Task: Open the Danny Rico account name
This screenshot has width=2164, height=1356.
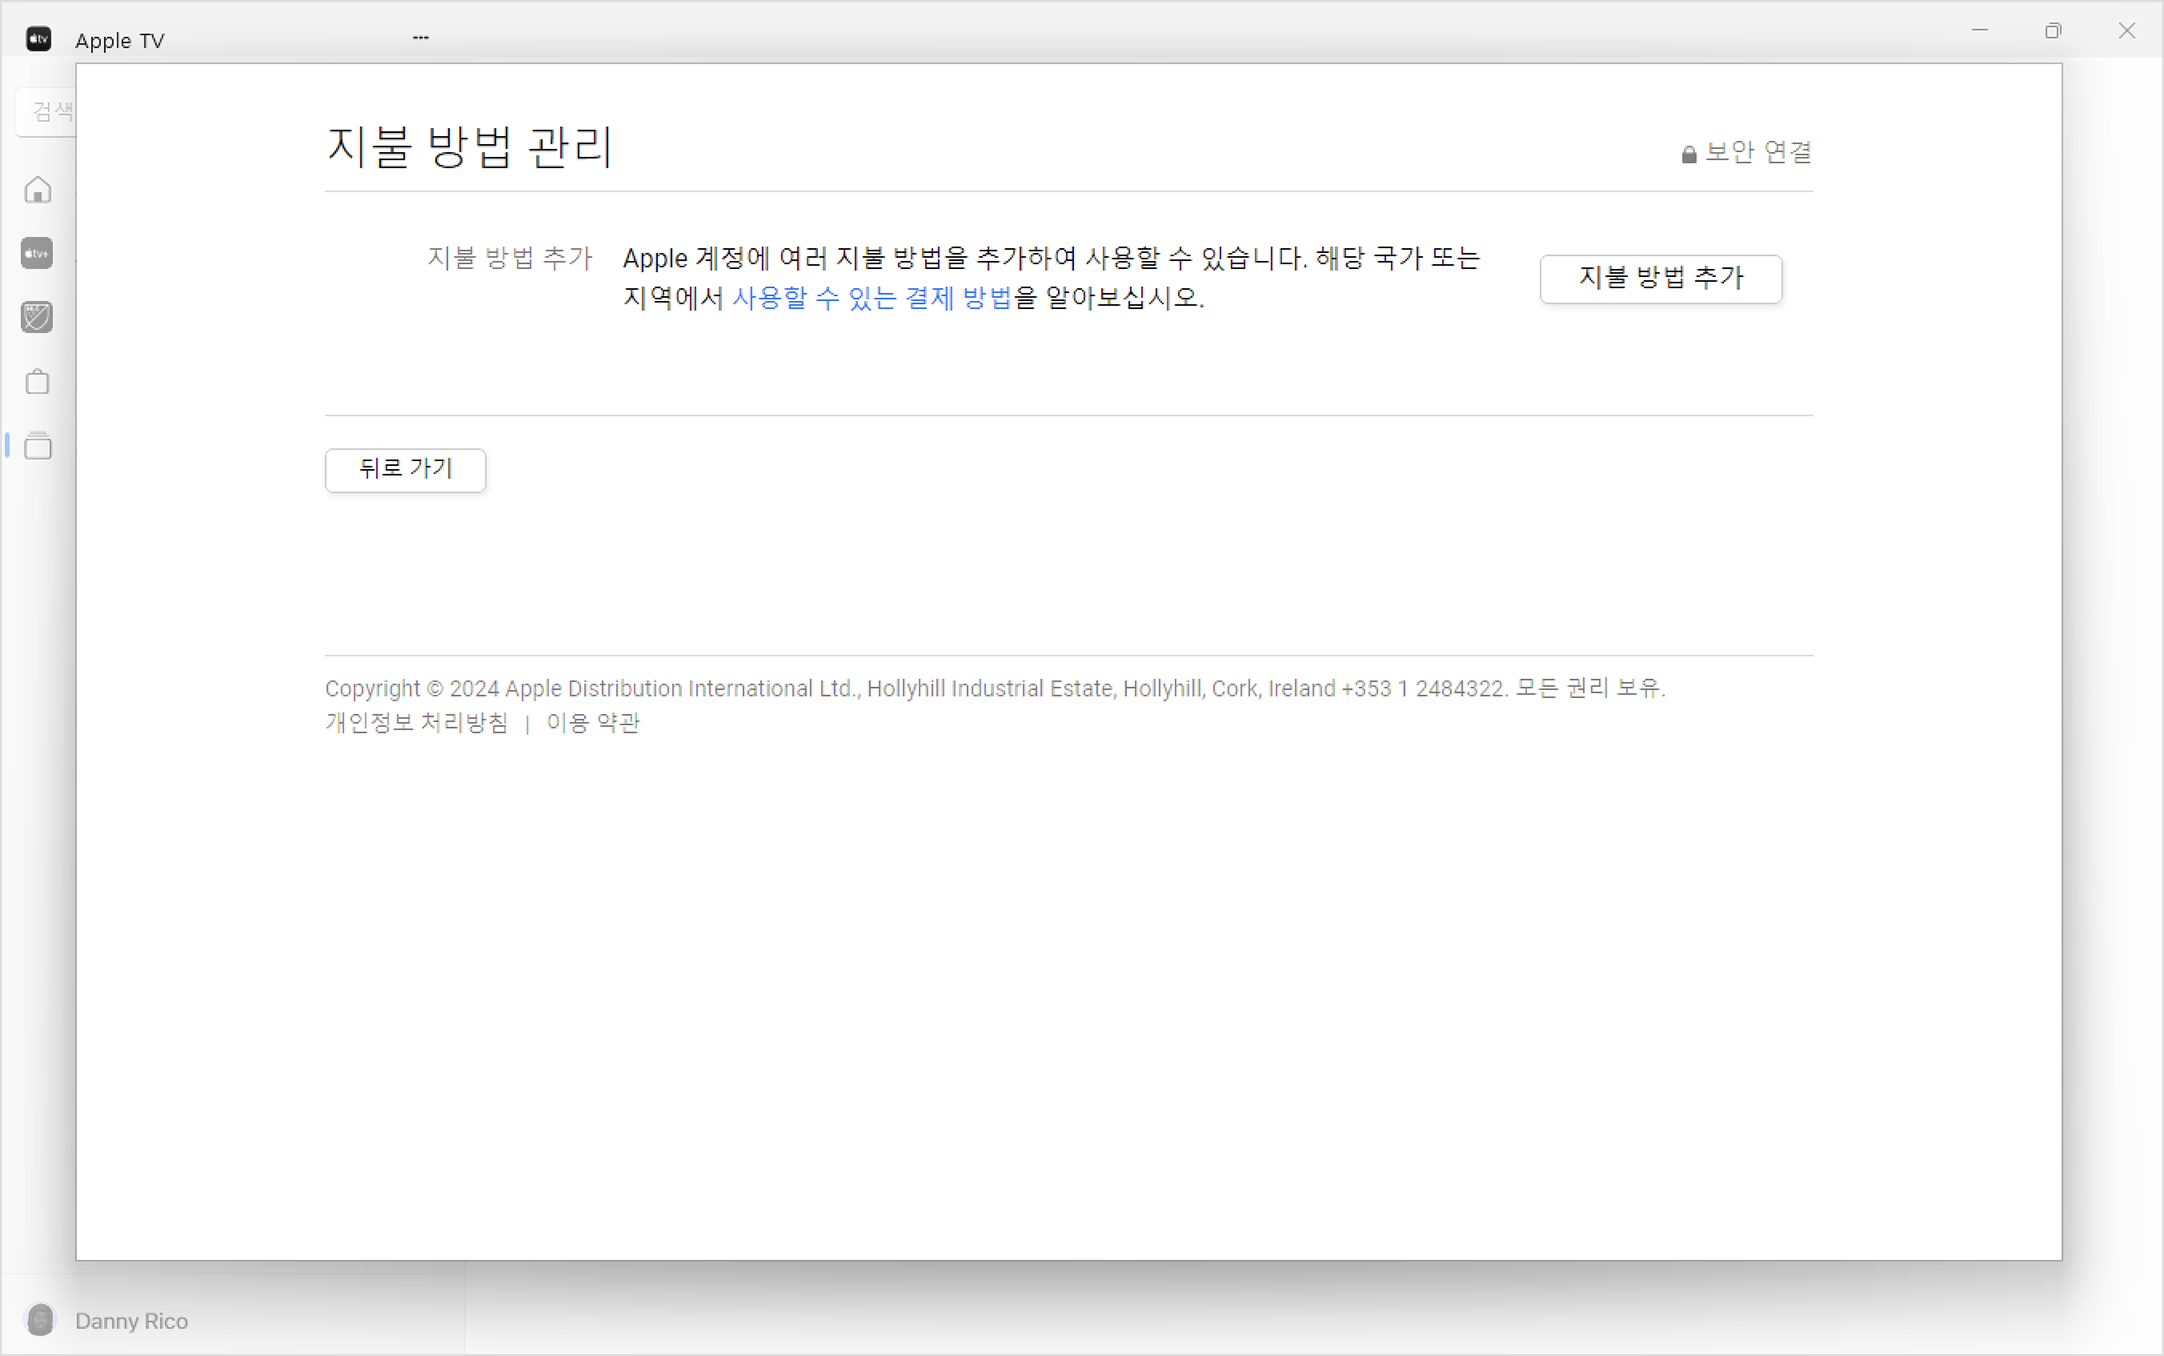Action: pos(131,1321)
